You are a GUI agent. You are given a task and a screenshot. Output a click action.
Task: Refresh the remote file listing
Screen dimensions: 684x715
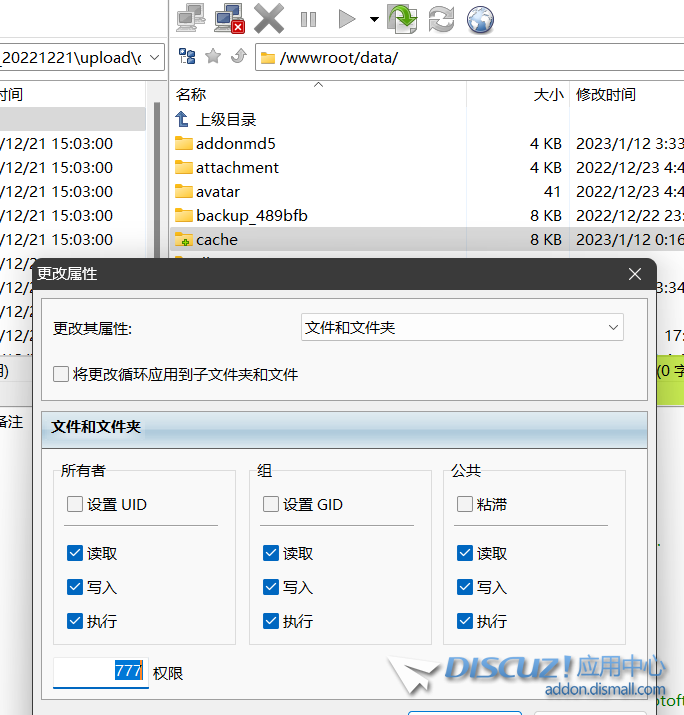(441, 18)
